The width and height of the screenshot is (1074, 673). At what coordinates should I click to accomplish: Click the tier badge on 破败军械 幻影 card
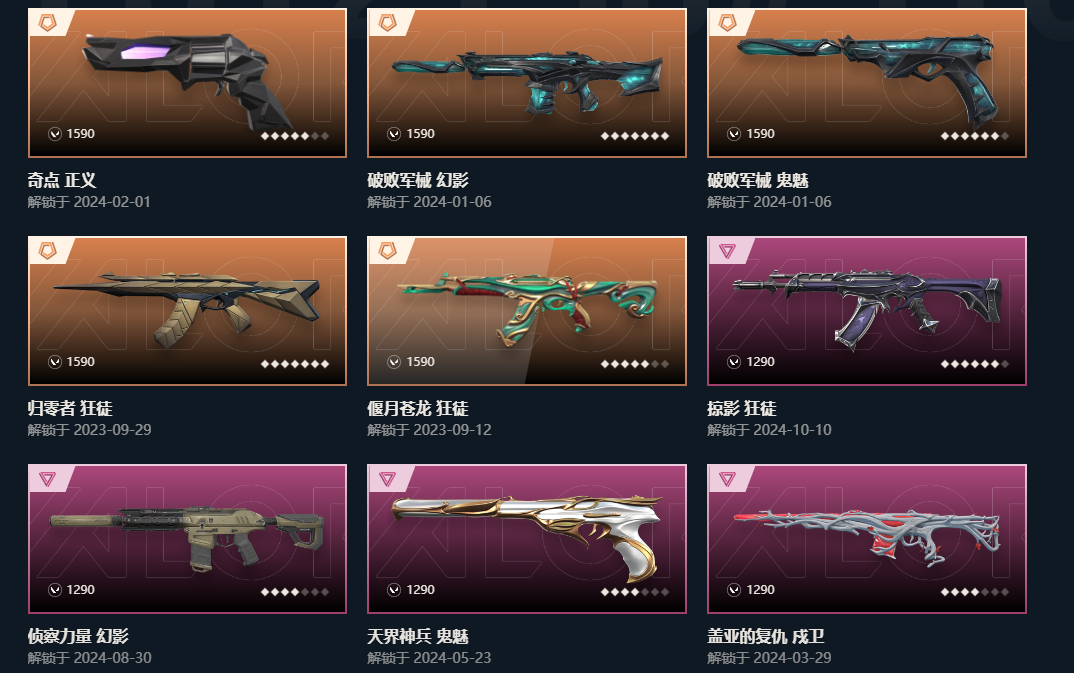(x=387, y=23)
